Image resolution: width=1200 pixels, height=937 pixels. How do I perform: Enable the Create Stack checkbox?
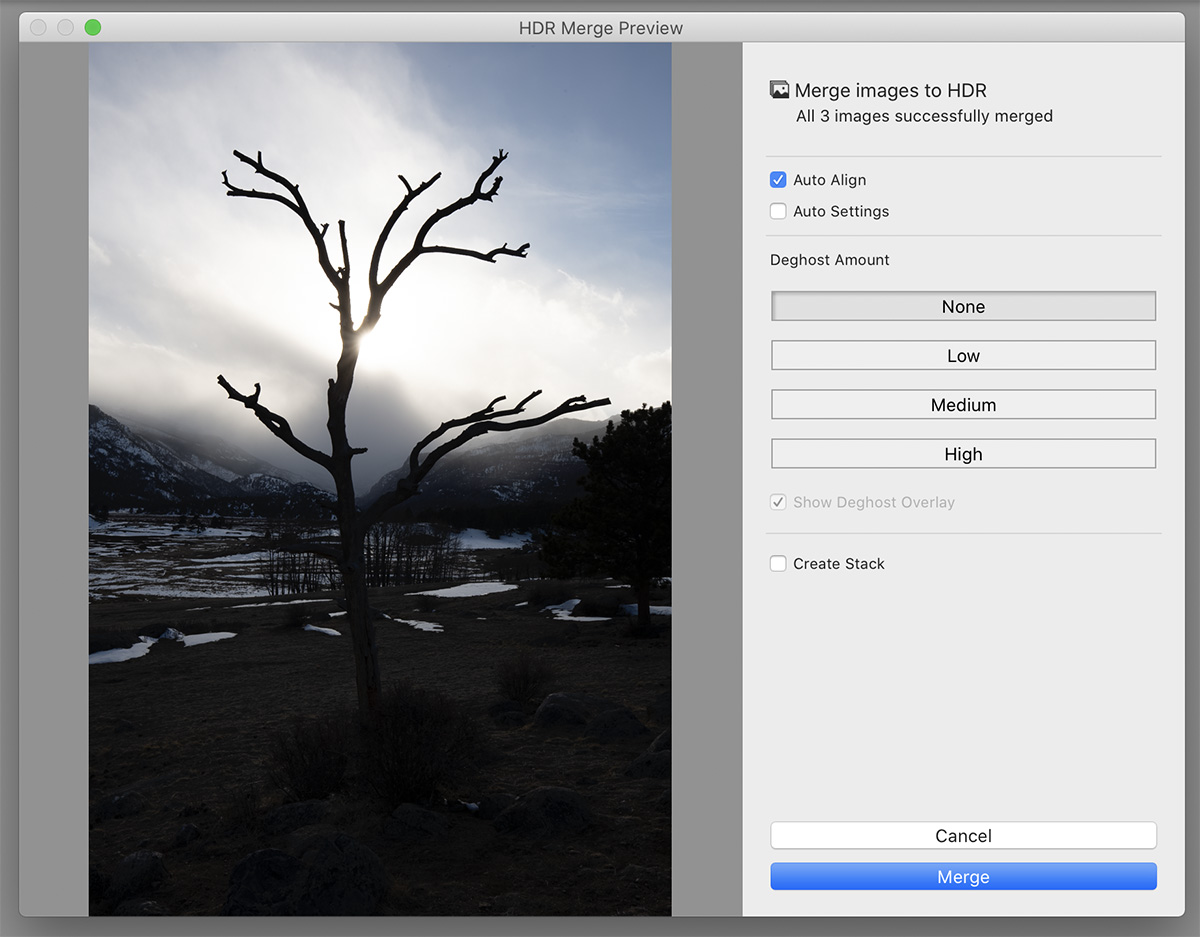click(x=778, y=564)
